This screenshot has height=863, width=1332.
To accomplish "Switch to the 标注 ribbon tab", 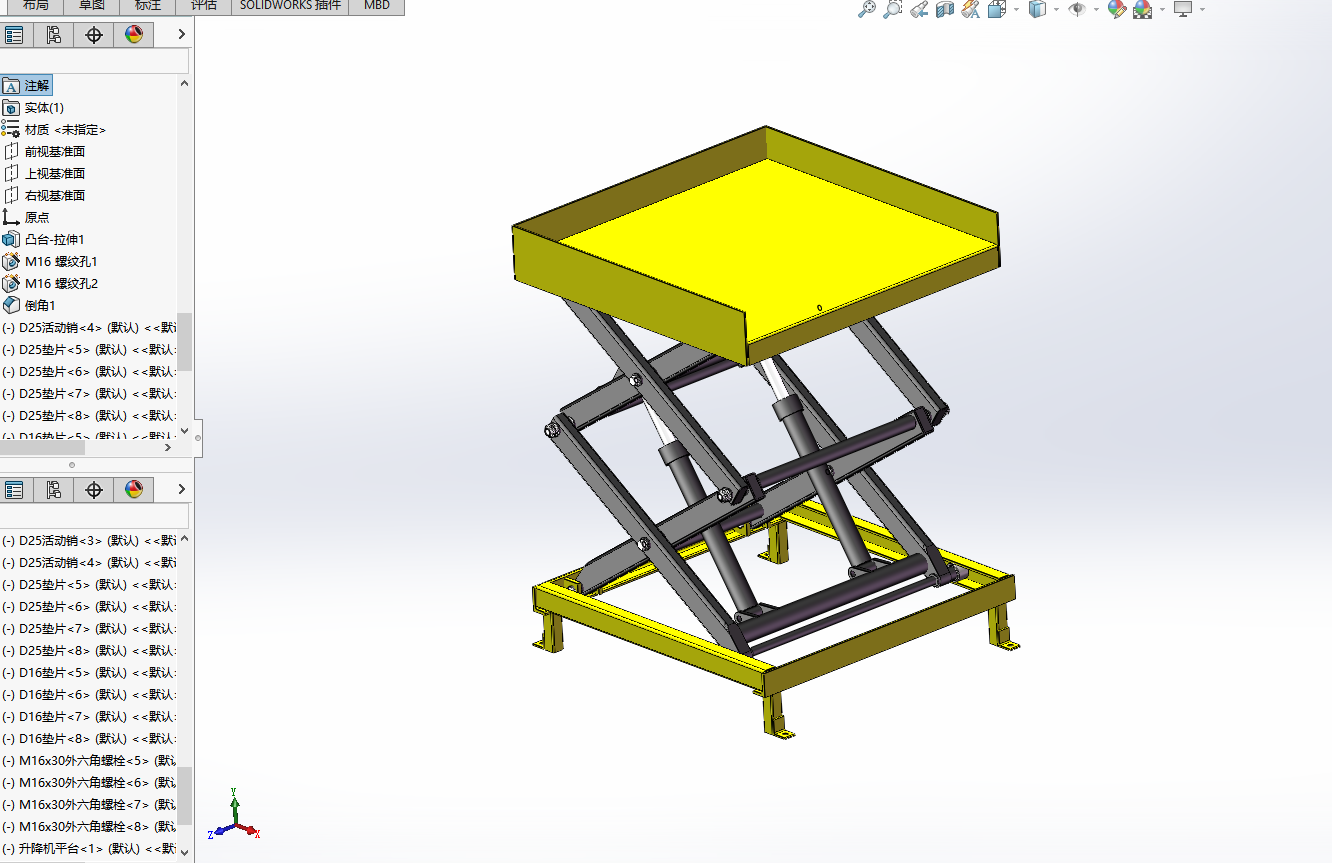I will [x=148, y=5].
